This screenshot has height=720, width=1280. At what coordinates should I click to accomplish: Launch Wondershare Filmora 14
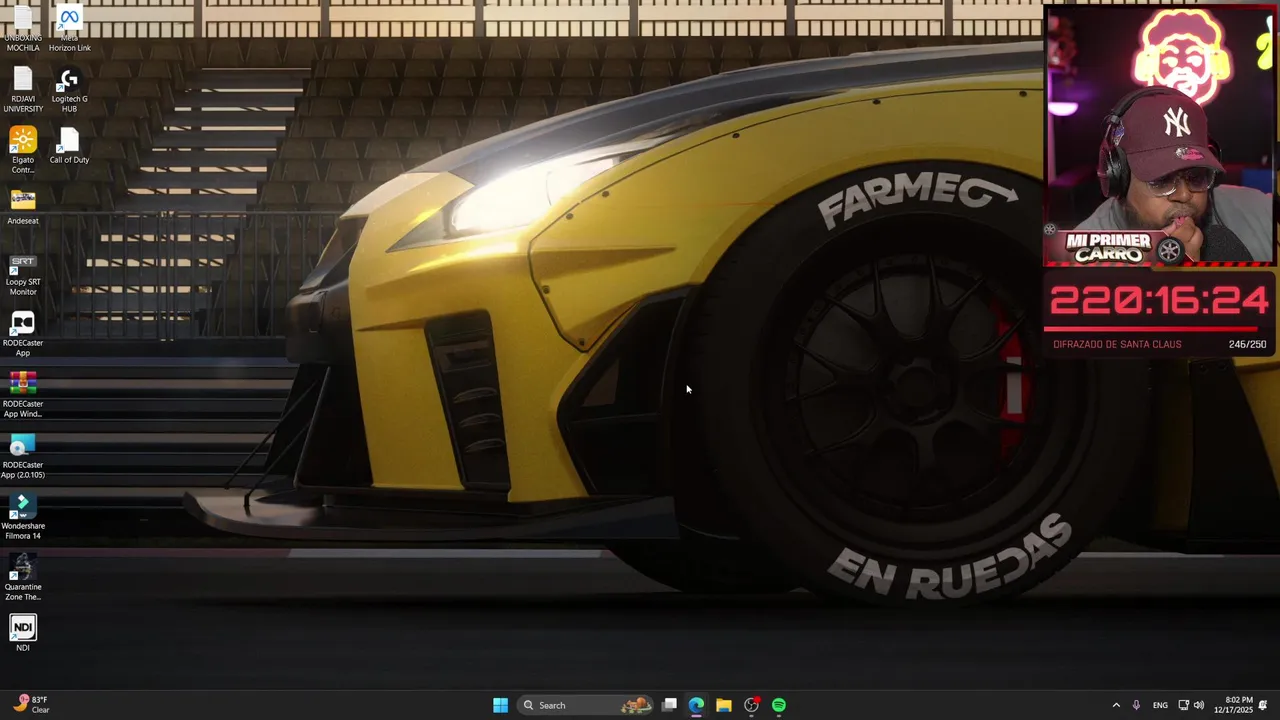click(23, 517)
